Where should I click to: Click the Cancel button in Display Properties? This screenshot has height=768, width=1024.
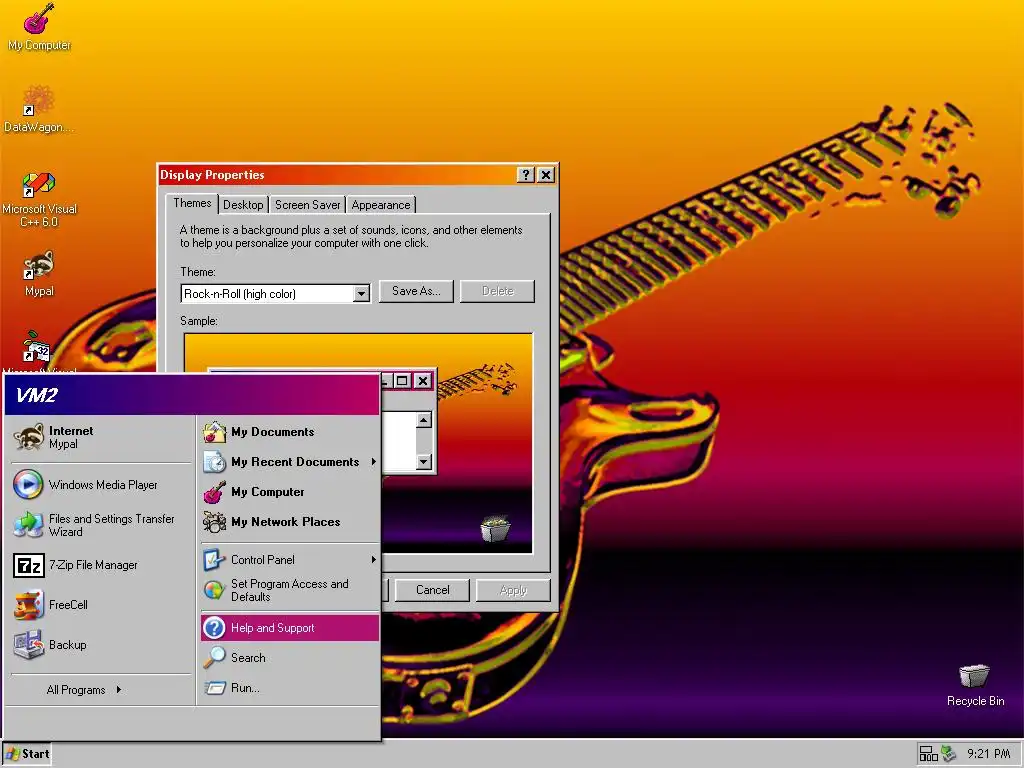point(432,590)
